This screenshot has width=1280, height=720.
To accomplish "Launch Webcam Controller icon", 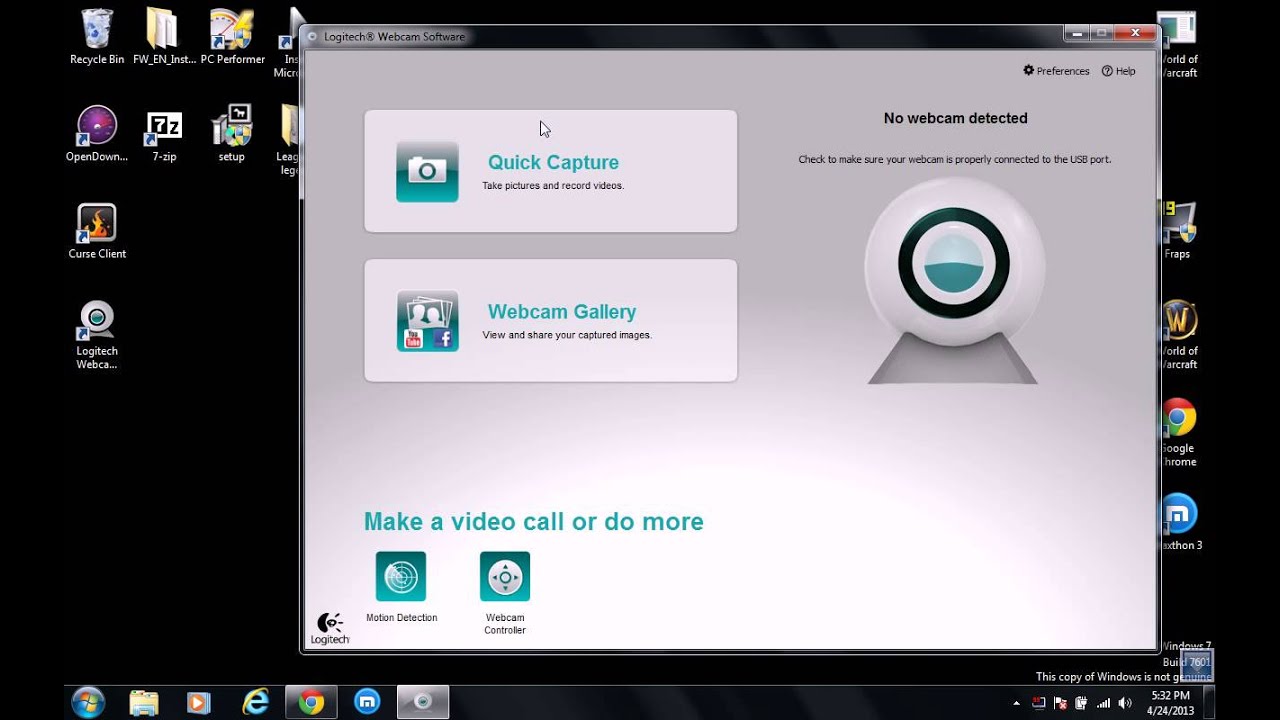I will (x=505, y=577).
